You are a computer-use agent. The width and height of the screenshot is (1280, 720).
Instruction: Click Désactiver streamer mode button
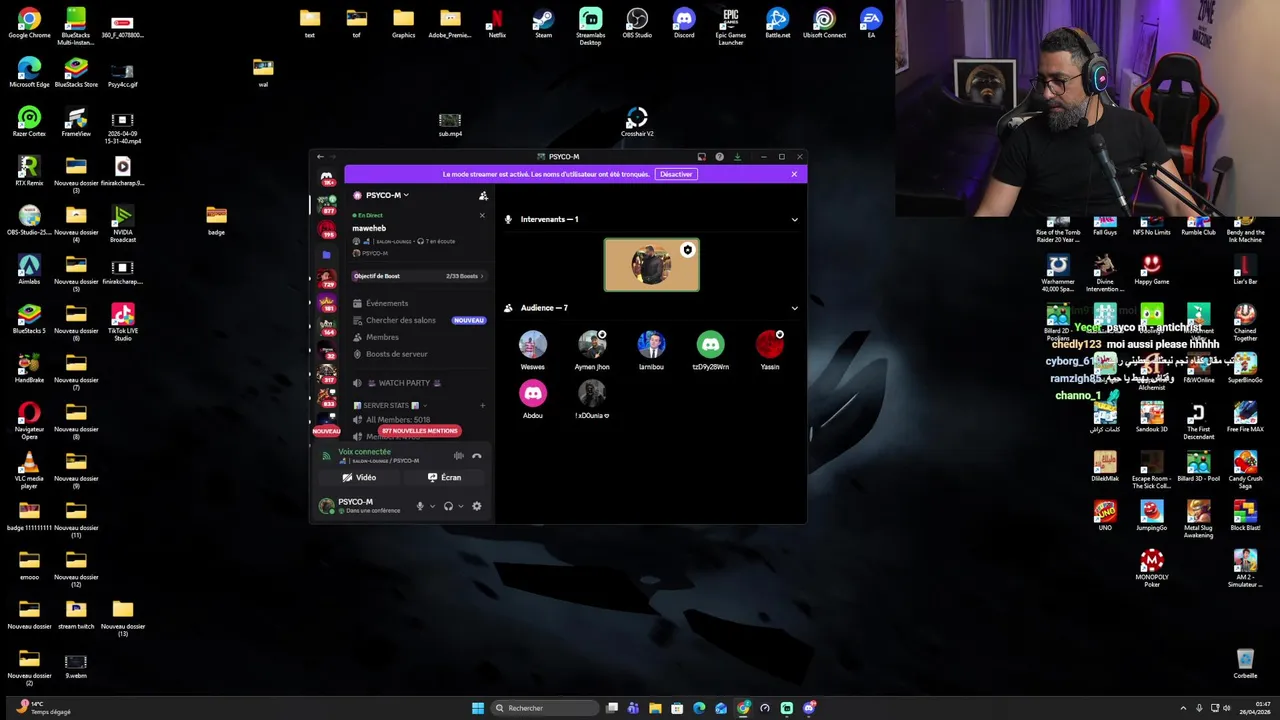676,174
